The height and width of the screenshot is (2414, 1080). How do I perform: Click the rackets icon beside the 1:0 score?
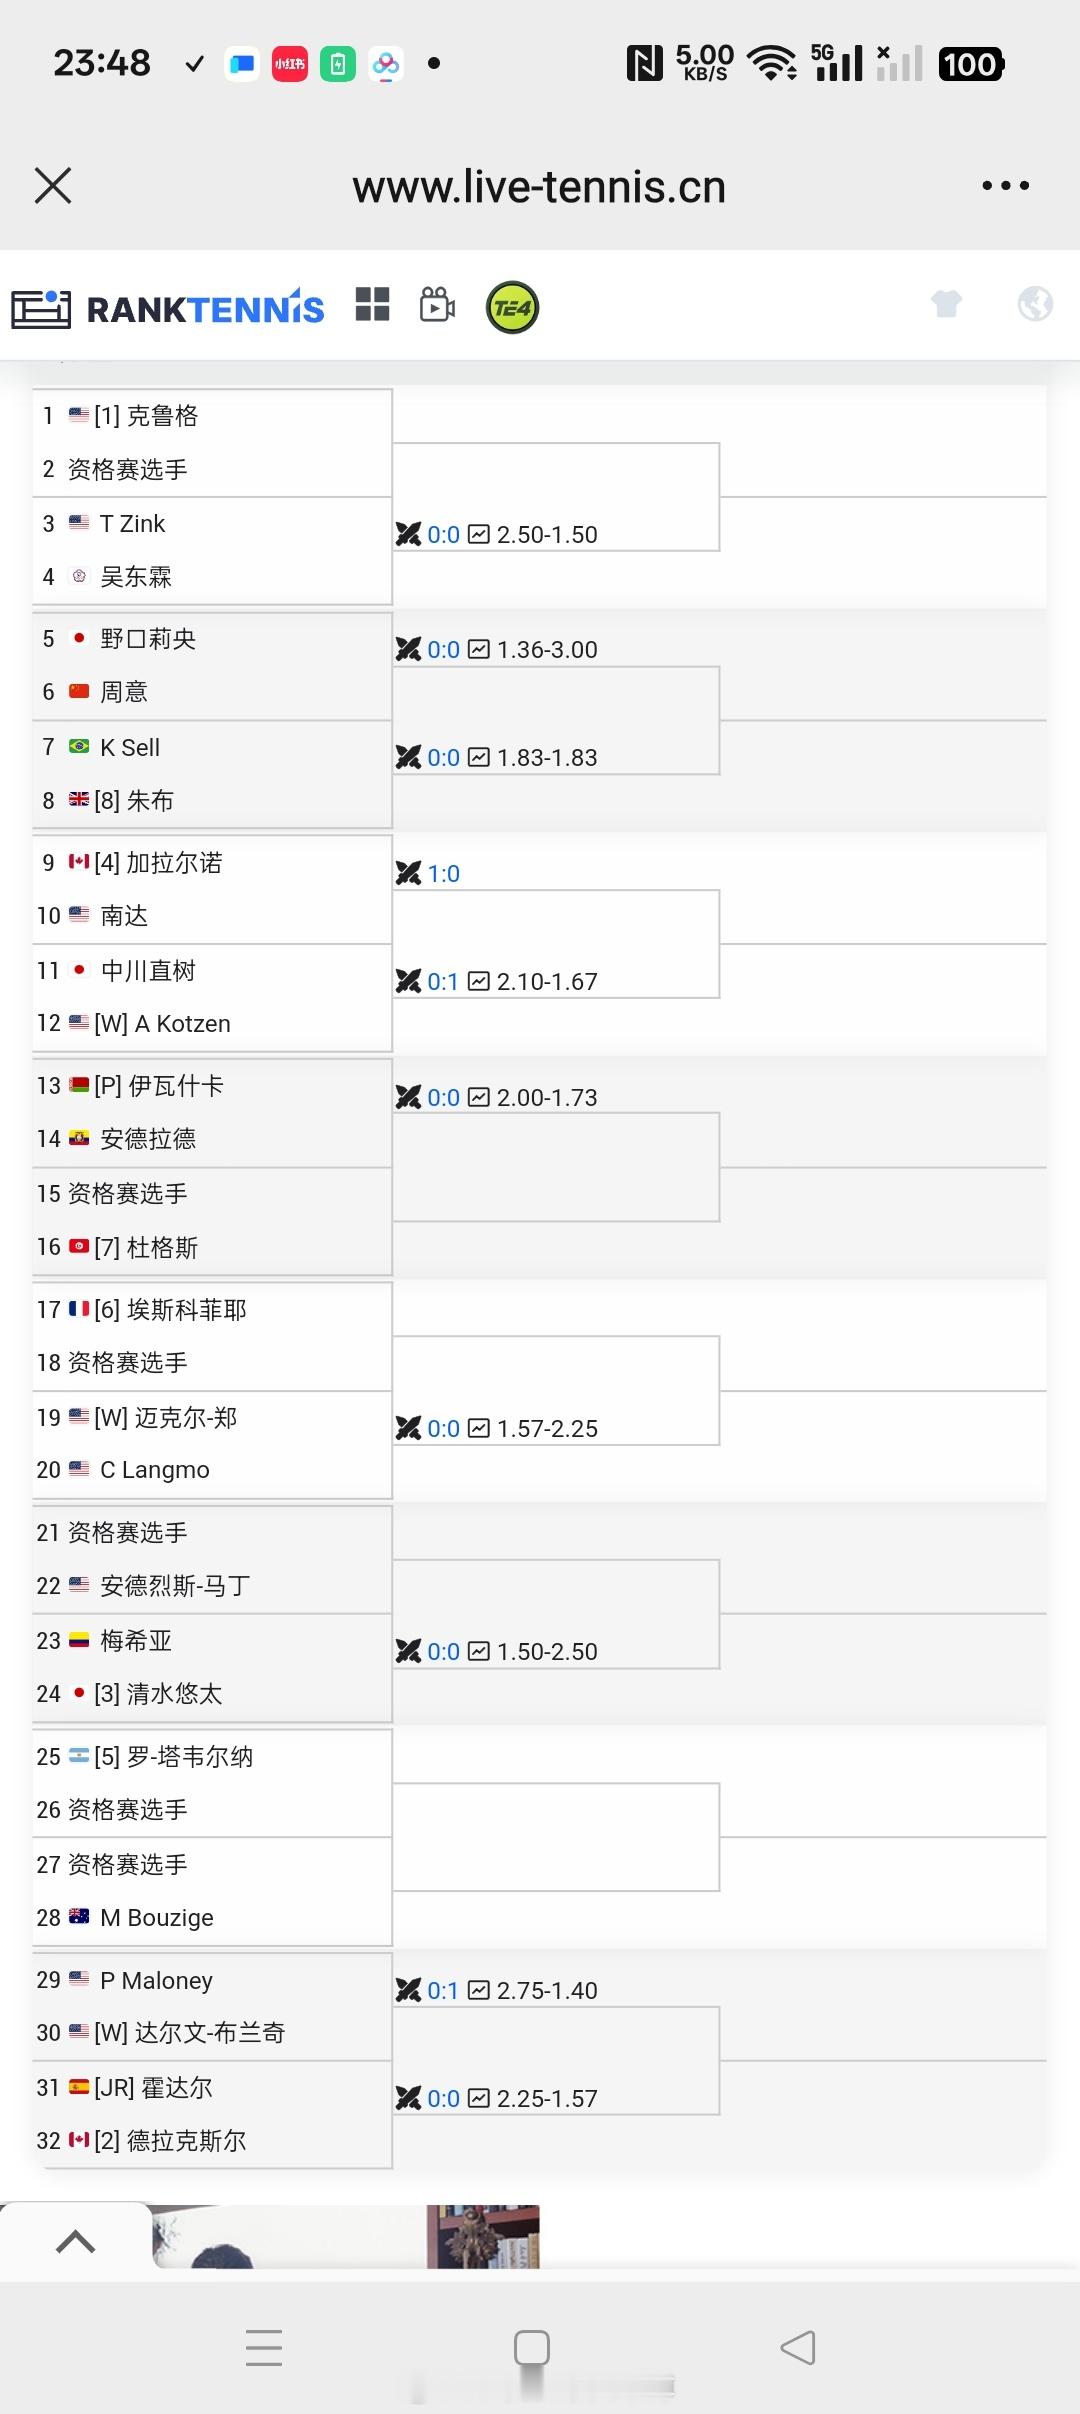click(x=408, y=873)
